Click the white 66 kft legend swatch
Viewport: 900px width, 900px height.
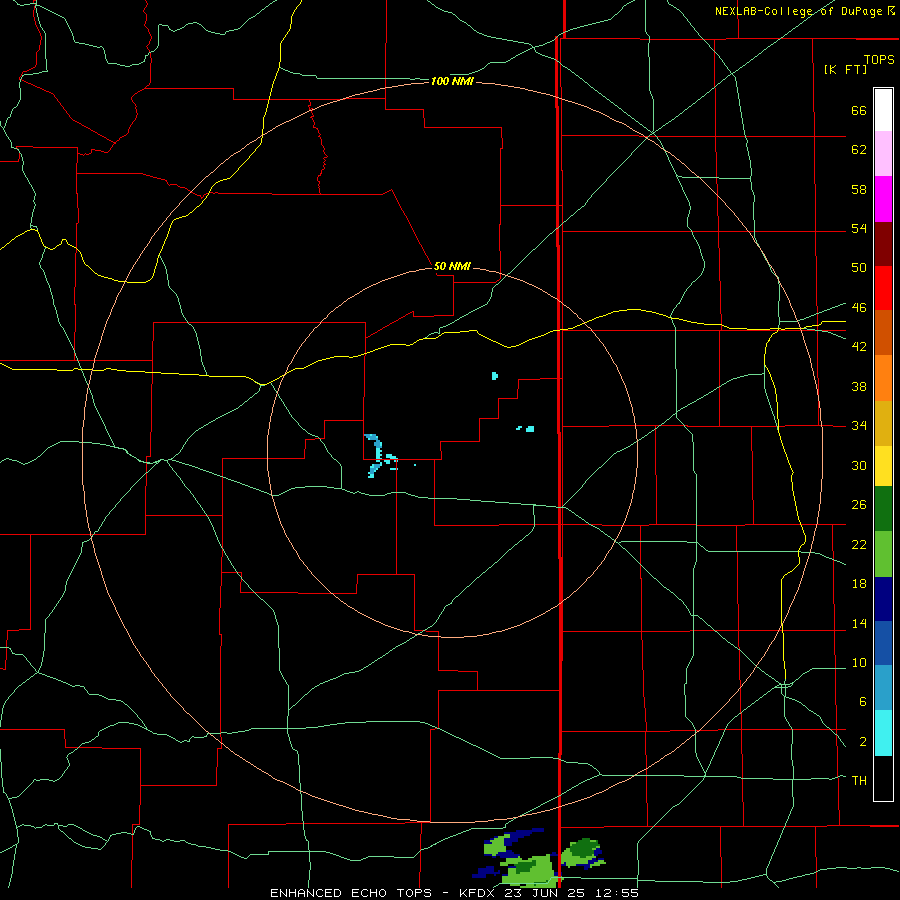(883, 110)
